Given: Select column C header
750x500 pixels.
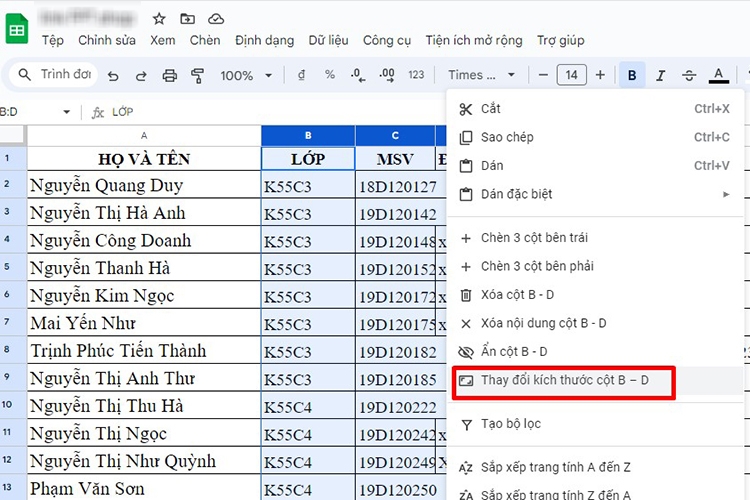Looking at the screenshot, I should click(395, 136).
